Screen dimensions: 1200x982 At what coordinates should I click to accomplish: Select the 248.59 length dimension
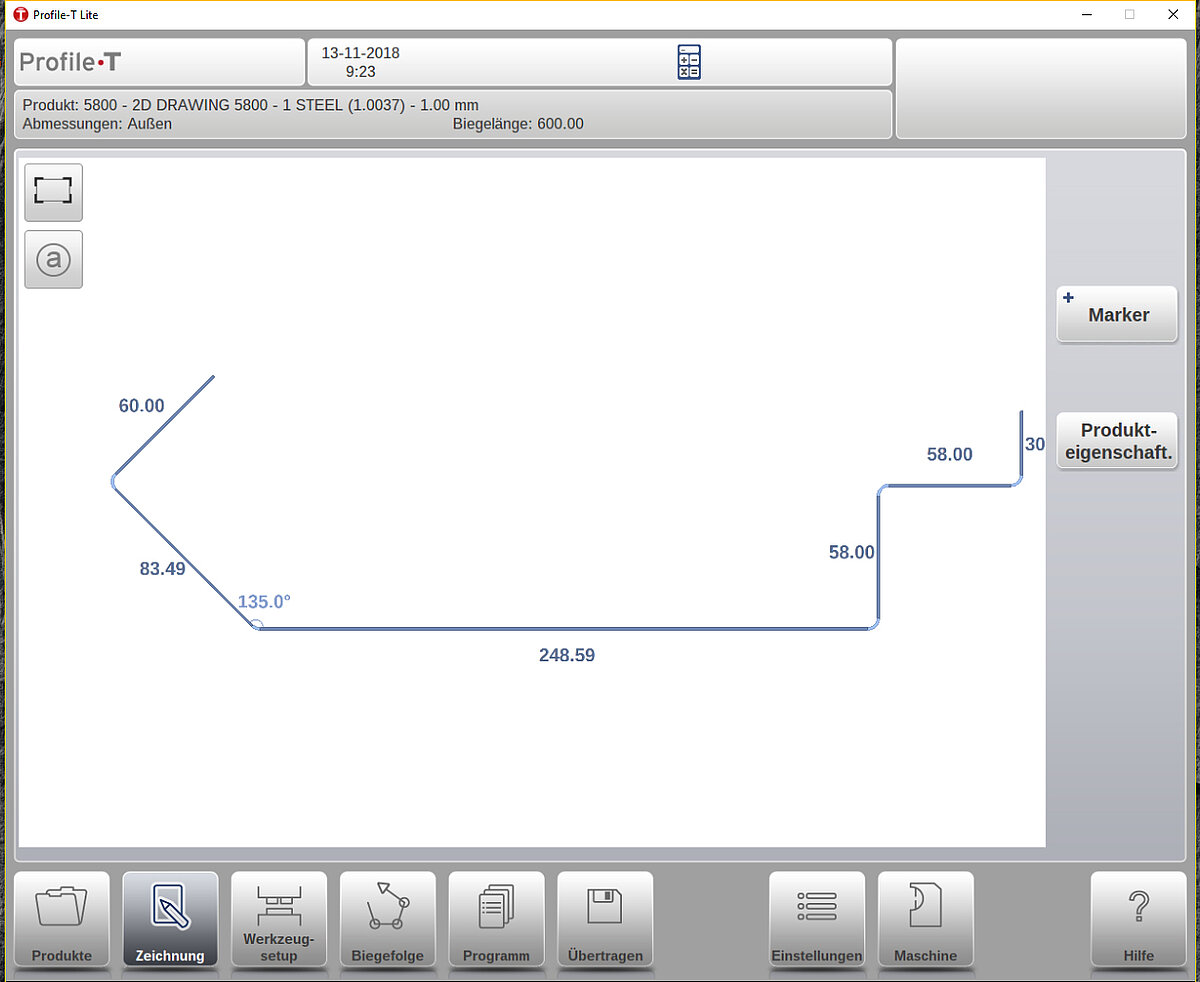(x=567, y=656)
